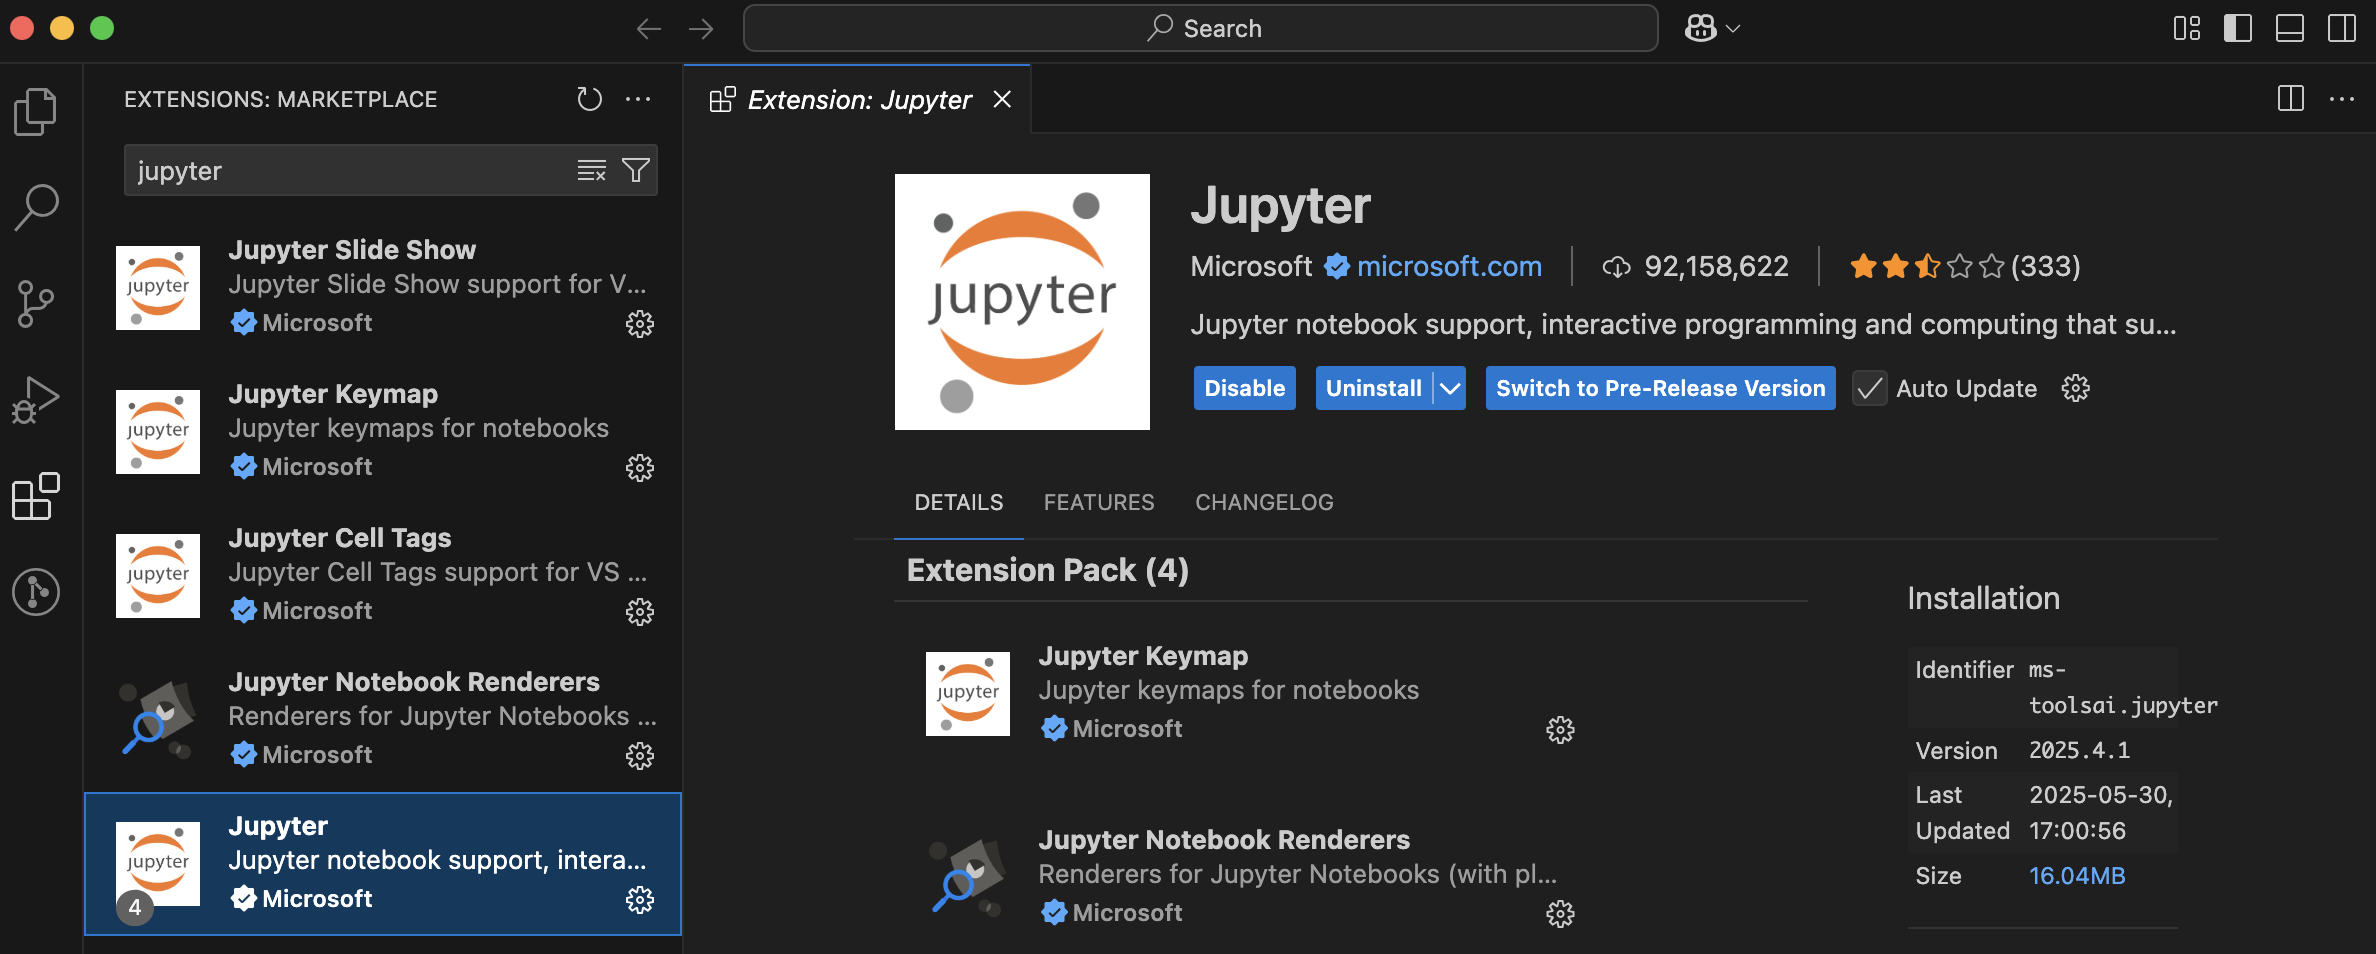Viewport: 2376px width, 954px height.
Task: Split the editor to the right
Action: [x=2291, y=99]
